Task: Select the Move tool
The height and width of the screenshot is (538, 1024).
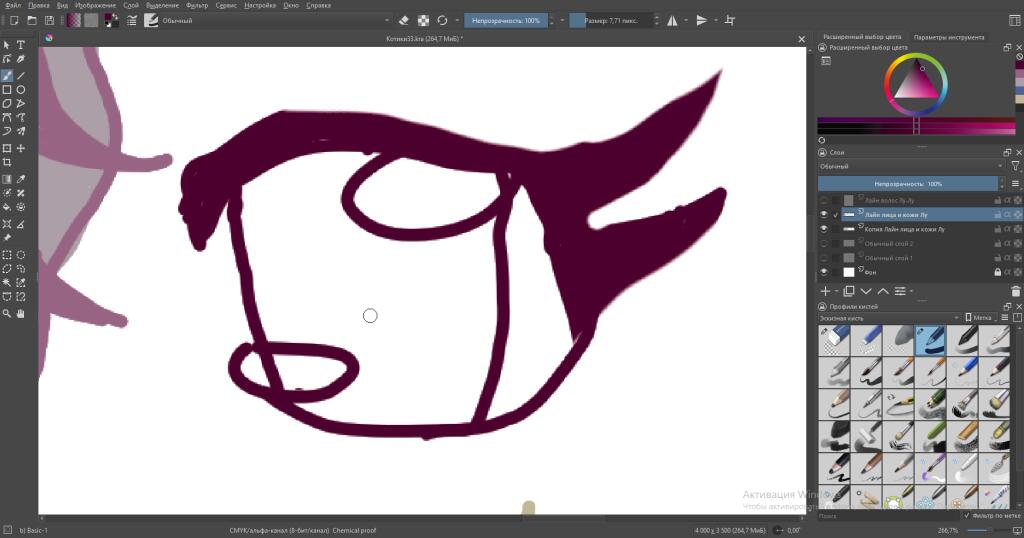Action: pyautogui.click(x=21, y=148)
